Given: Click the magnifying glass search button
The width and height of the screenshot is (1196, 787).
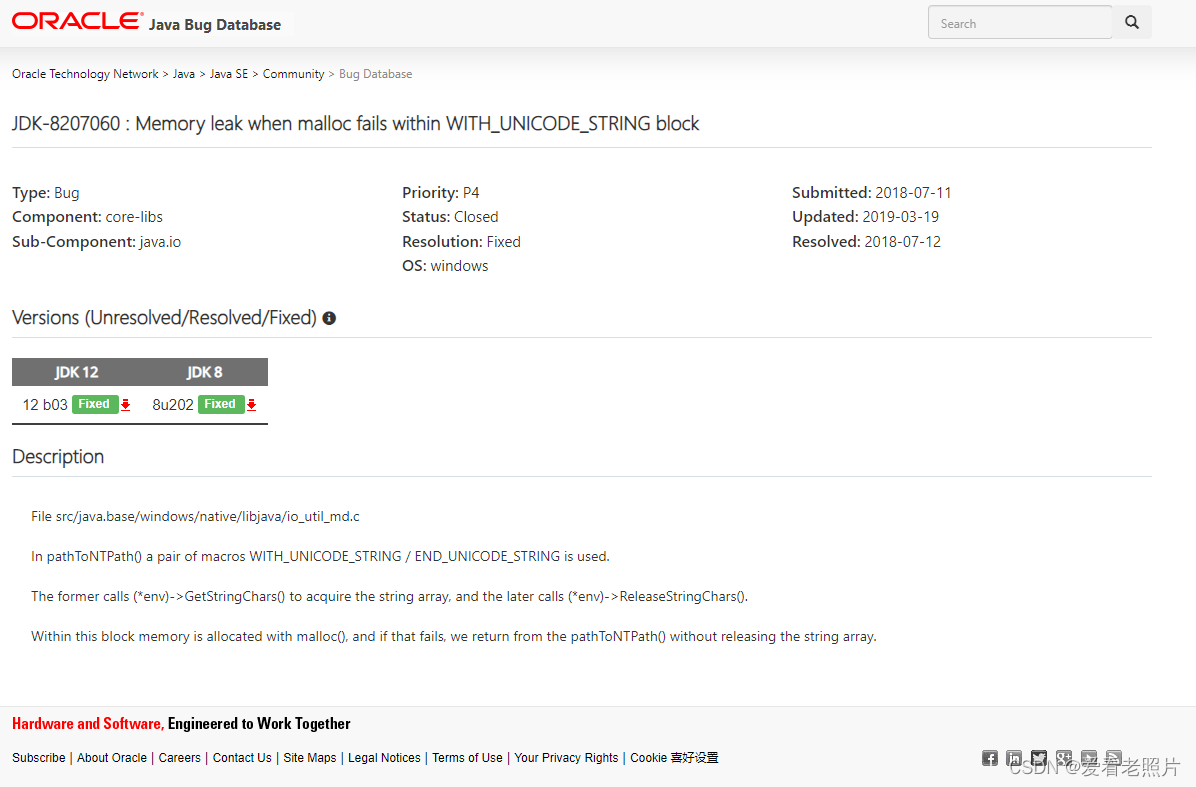Looking at the screenshot, I should [x=1132, y=22].
